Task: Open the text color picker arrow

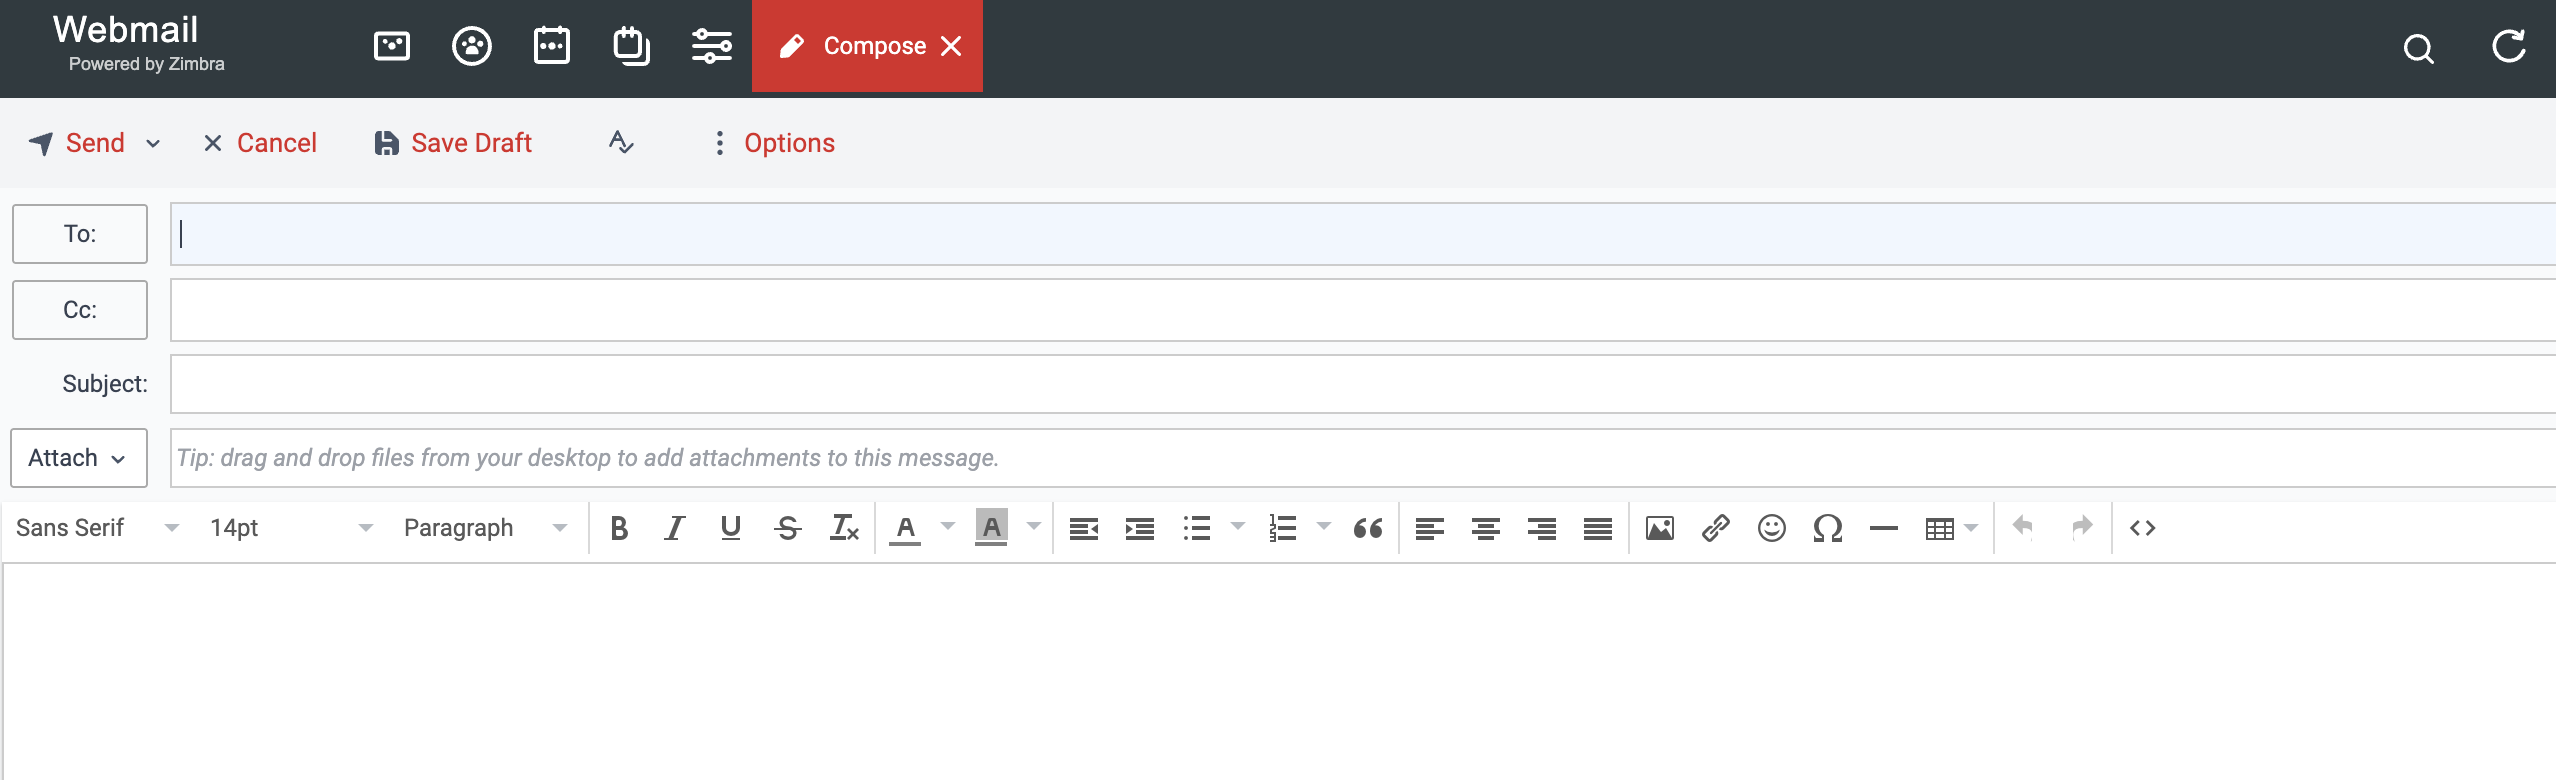Action: click(948, 526)
